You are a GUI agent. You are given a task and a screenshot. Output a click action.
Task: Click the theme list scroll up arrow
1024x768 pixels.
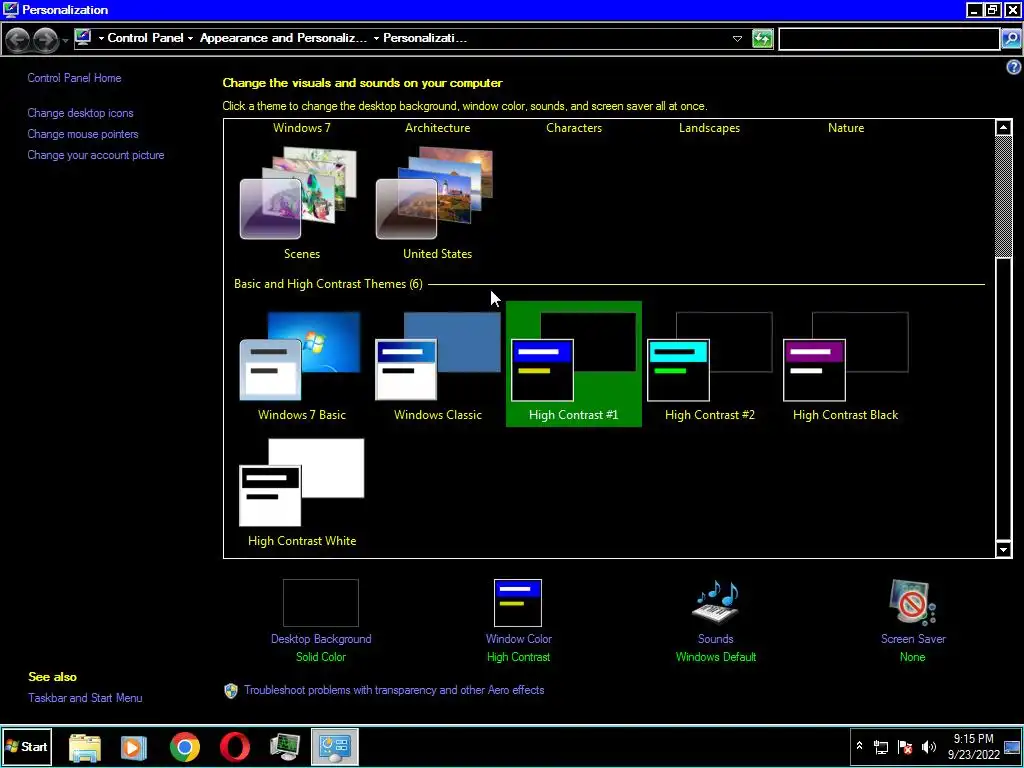(1003, 128)
